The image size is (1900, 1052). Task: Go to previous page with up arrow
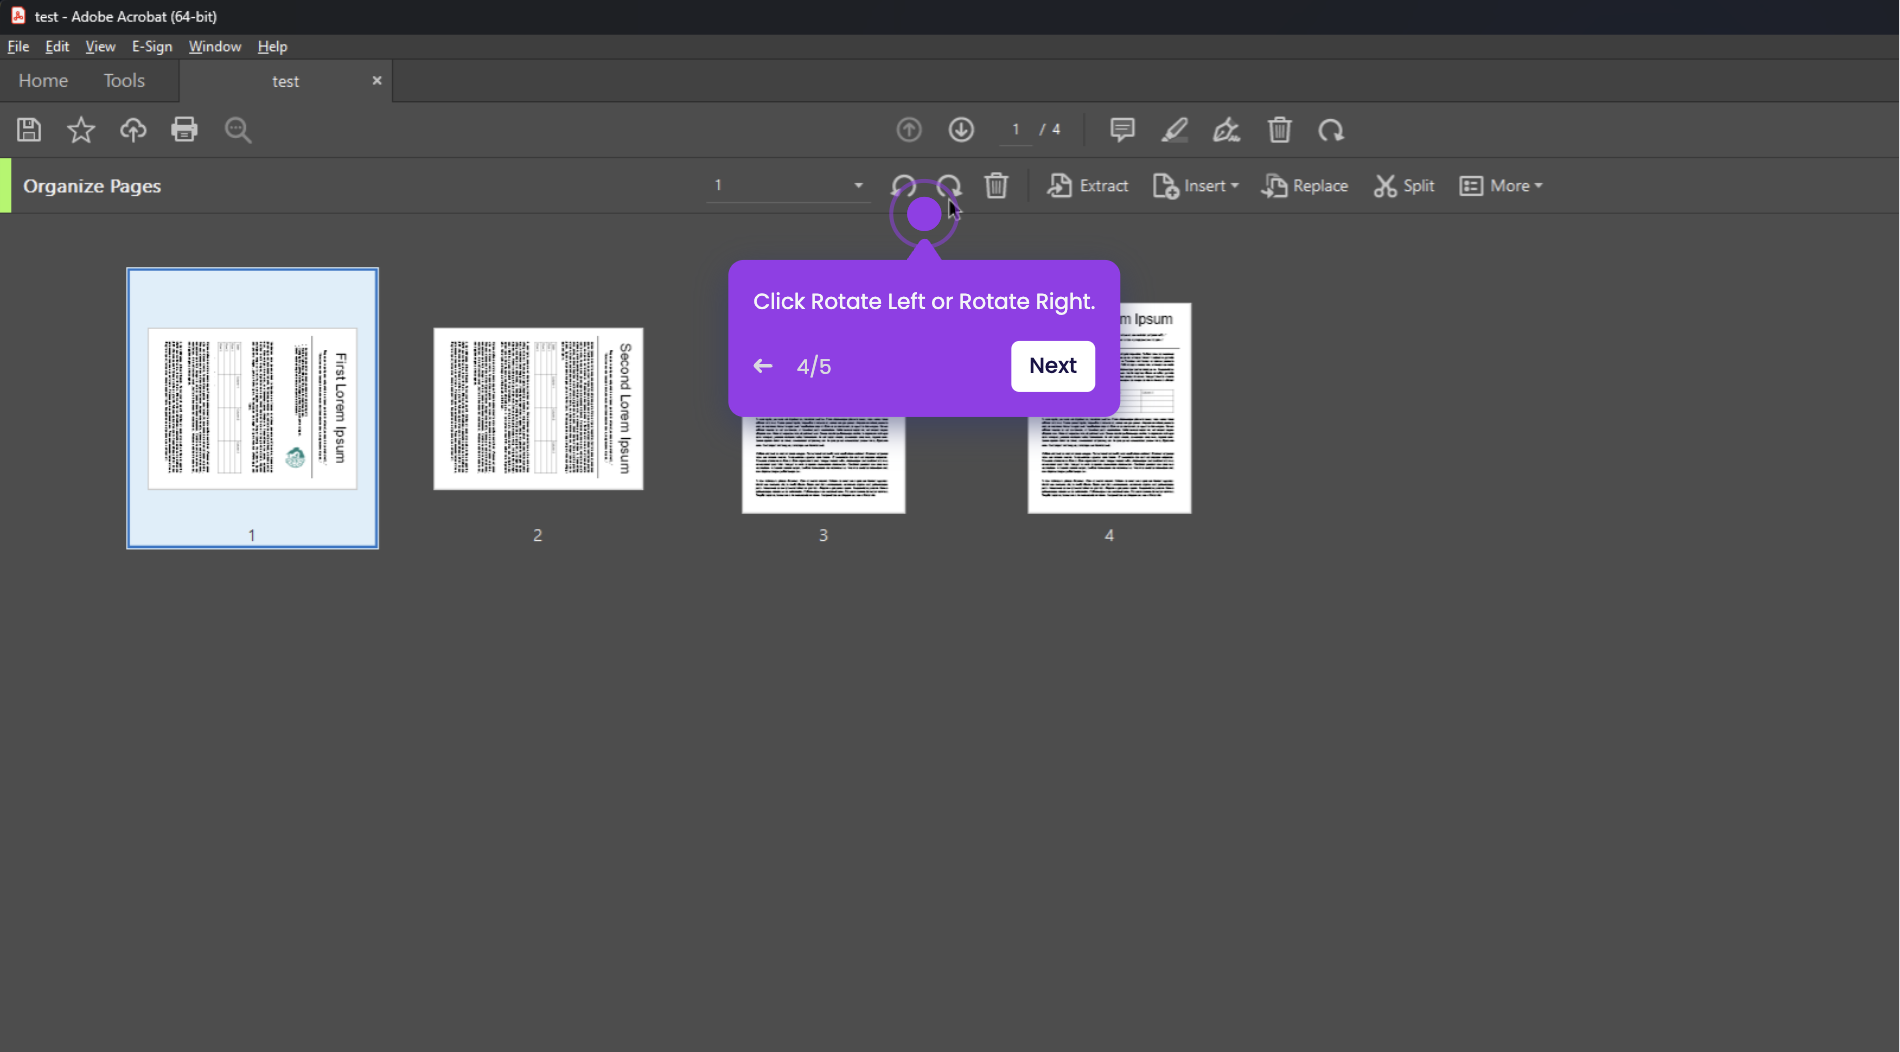[x=909, y=130]
